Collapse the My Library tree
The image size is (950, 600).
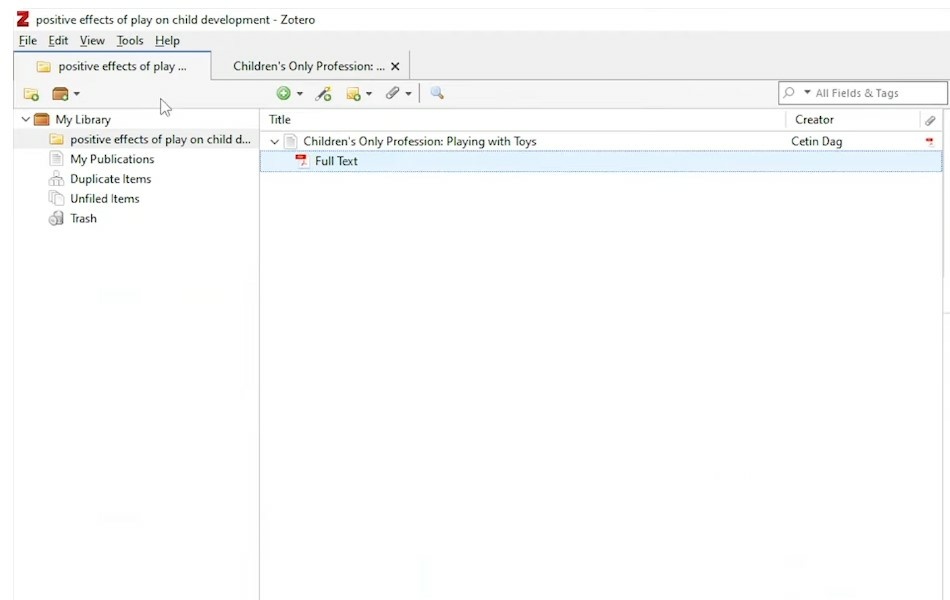pos(25,120)
